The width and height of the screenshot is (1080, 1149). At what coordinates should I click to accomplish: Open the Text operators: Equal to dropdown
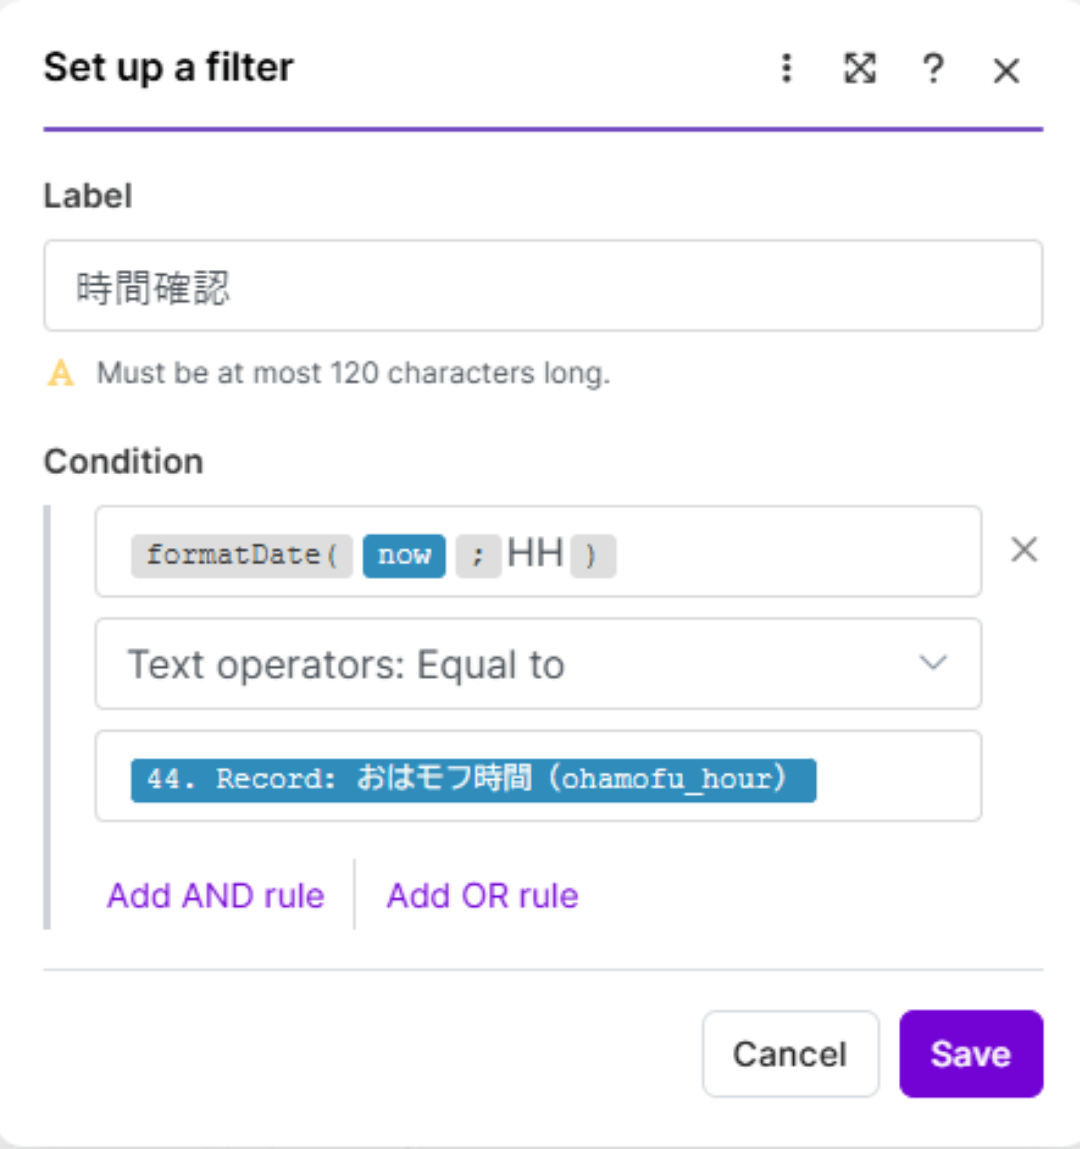tap(520, 664)
